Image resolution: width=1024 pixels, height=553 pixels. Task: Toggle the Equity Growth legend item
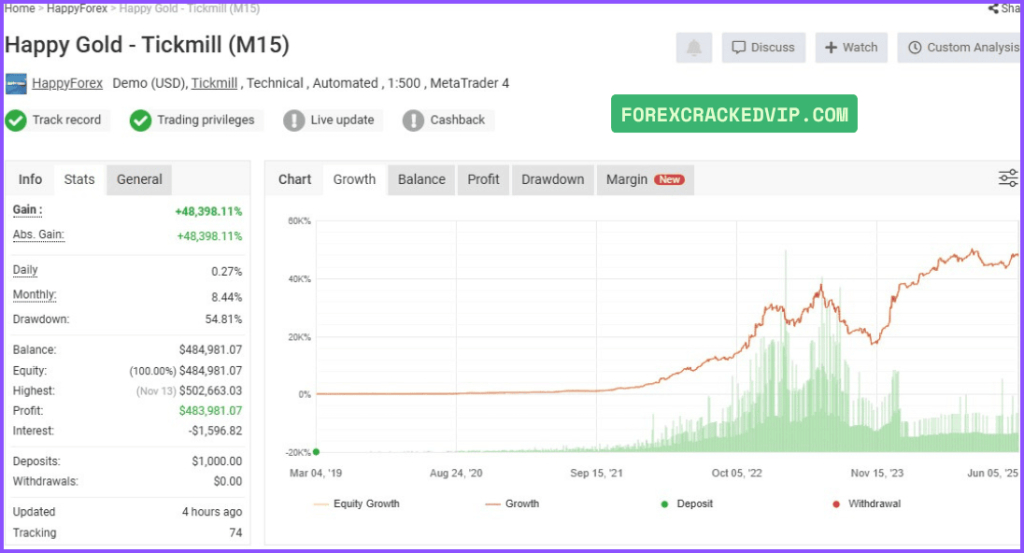click(x=357, y=504)
